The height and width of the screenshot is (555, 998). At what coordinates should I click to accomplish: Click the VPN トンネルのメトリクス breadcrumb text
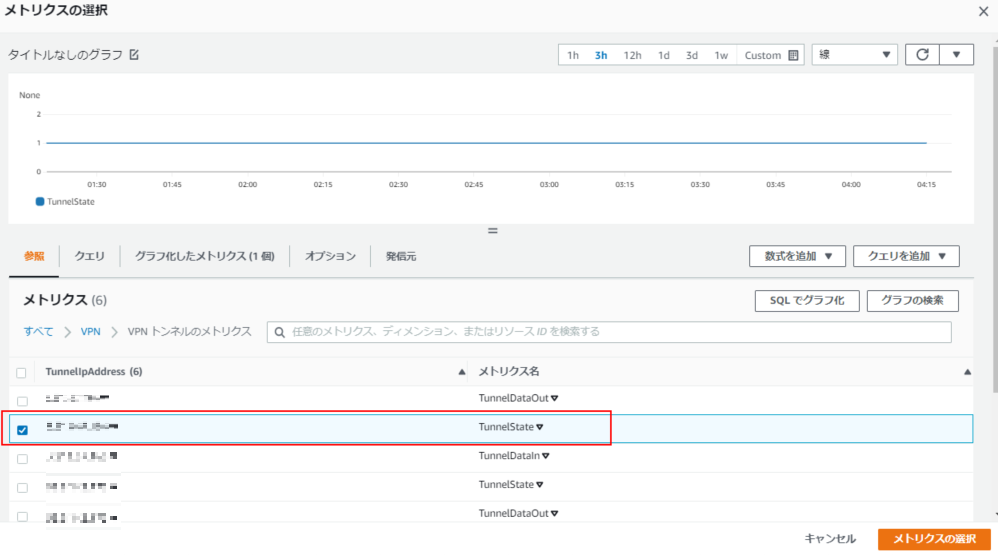pos(190,332)
